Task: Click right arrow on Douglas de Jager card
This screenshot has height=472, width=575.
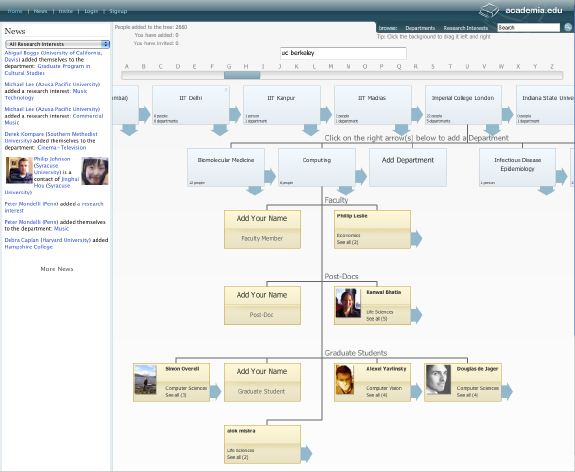Action: click(507, 391)
